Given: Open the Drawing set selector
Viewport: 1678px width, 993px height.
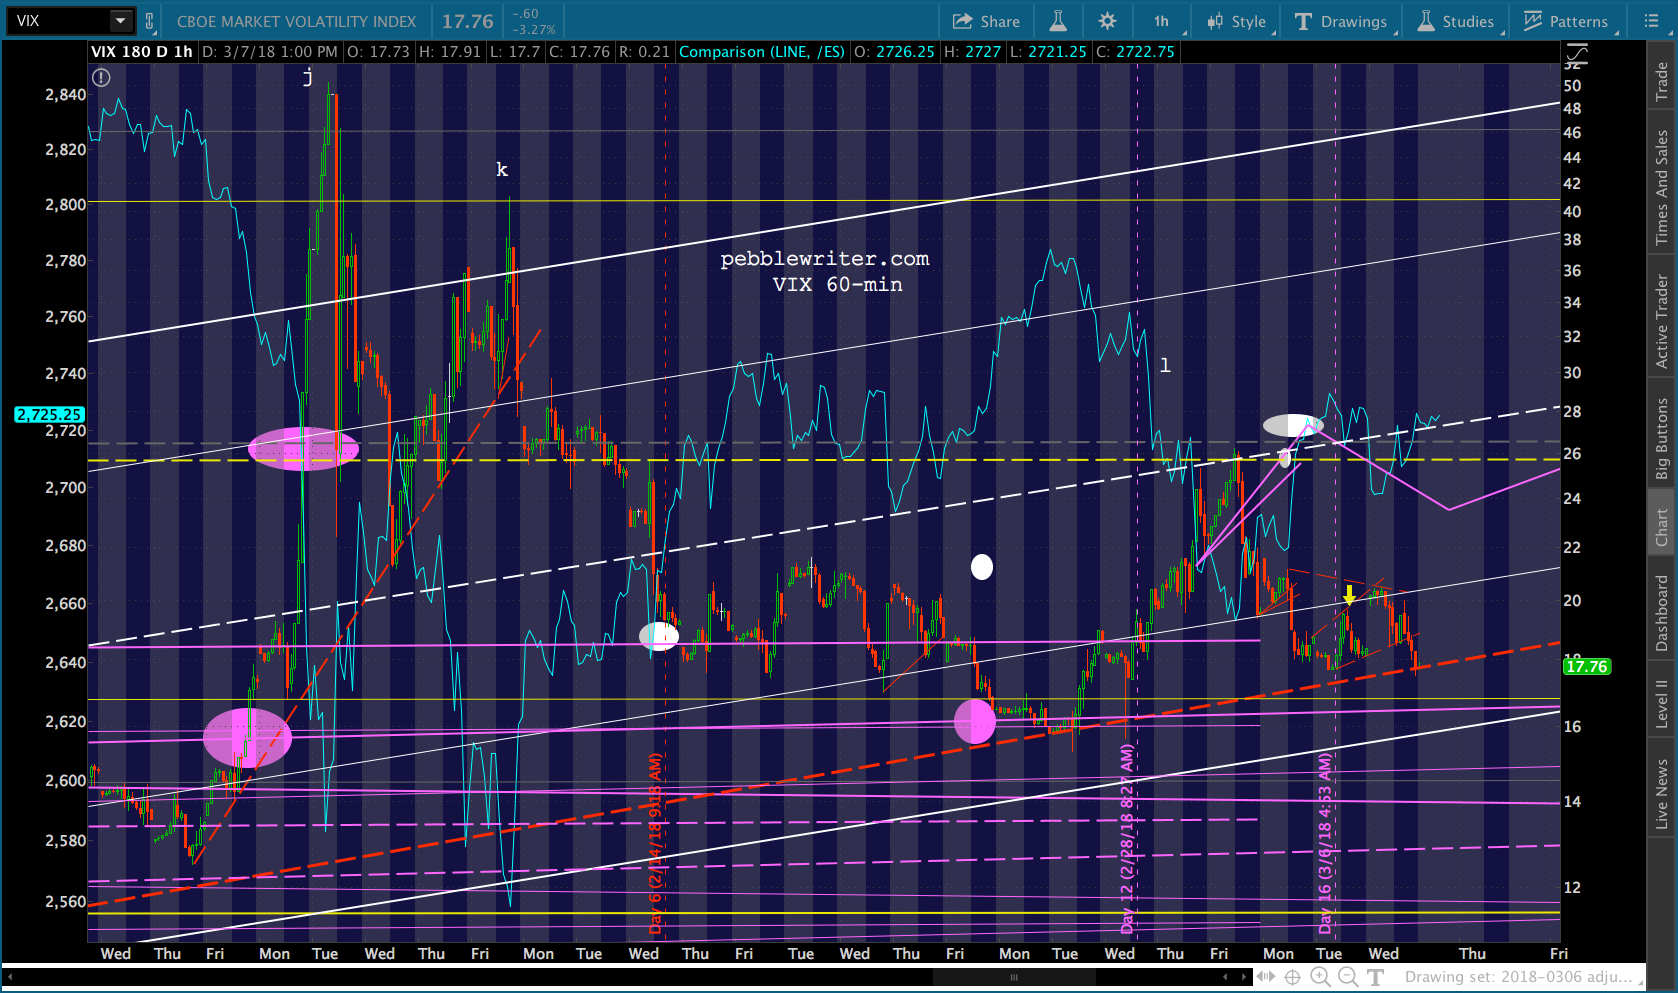Looking at the screenshot, I should 1517,977.
